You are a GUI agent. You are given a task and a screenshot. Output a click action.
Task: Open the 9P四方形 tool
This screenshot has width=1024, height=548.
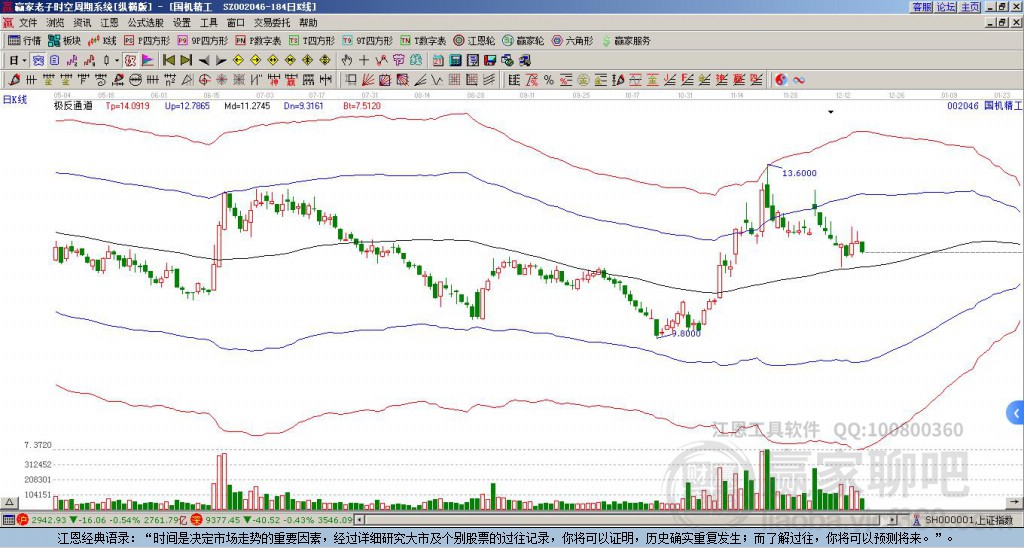pos(202,40)
